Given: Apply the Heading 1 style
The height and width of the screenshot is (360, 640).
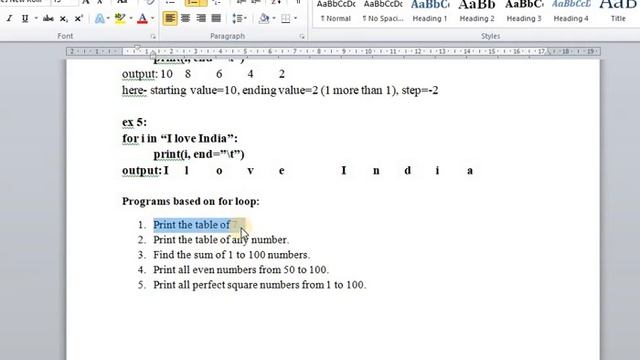Looking at the screenshot, I should click(430, 12).
